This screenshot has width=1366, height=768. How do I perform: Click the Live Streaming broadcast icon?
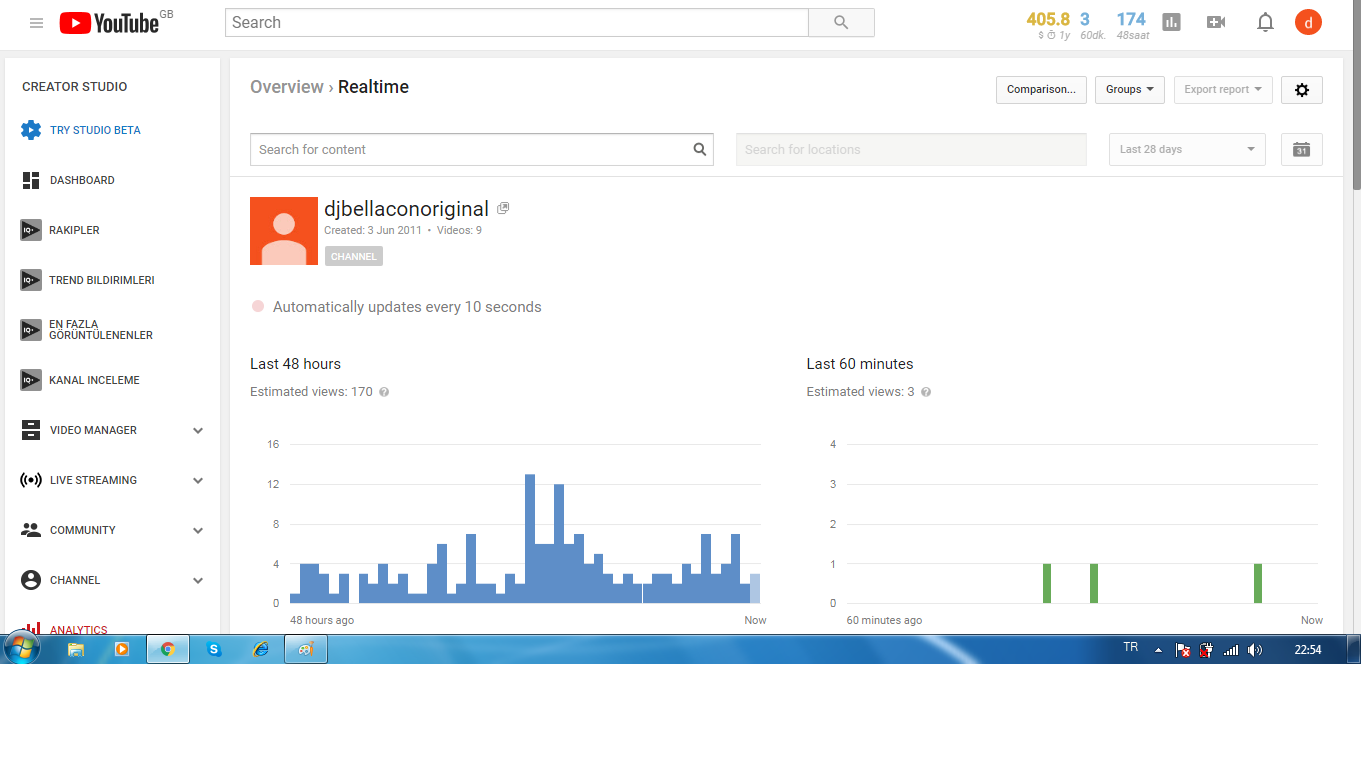click(x=31, y=480)
